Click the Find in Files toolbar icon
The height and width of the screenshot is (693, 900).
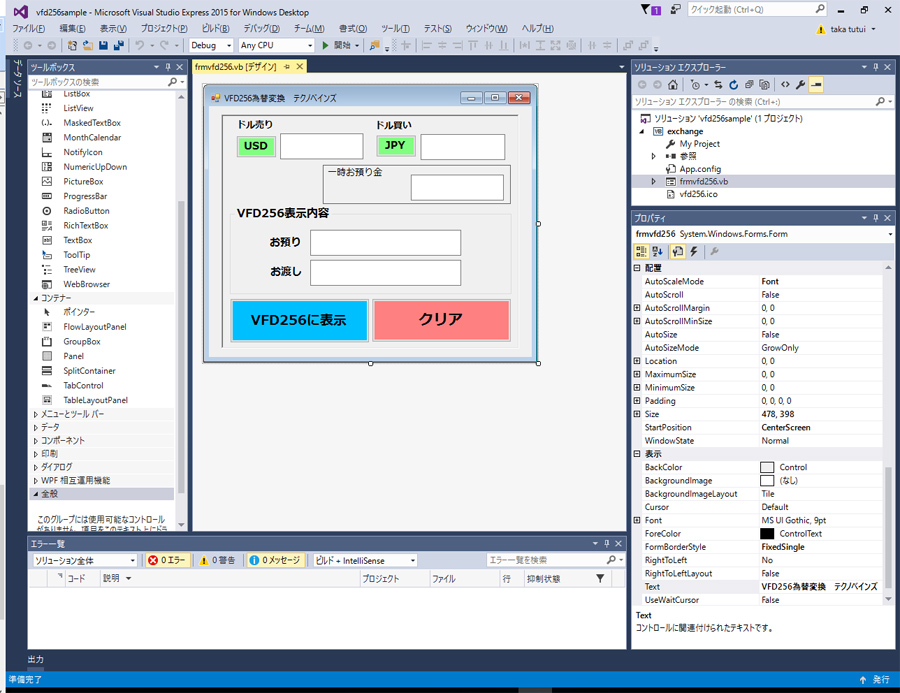coord(374,45)
